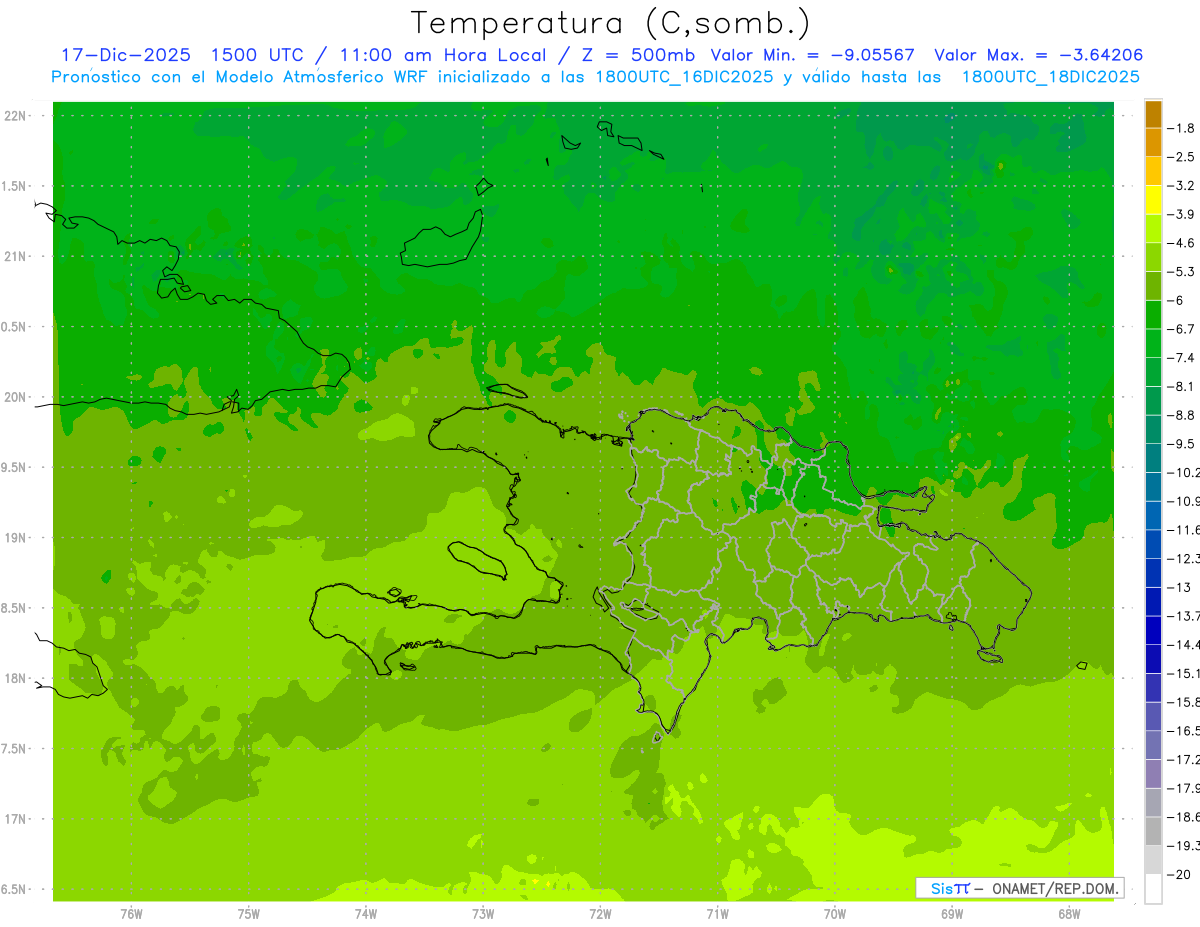Viewport: 1200px width, 927px height.
Task: Click the "76W" longitude axis label
Action: 131,914
